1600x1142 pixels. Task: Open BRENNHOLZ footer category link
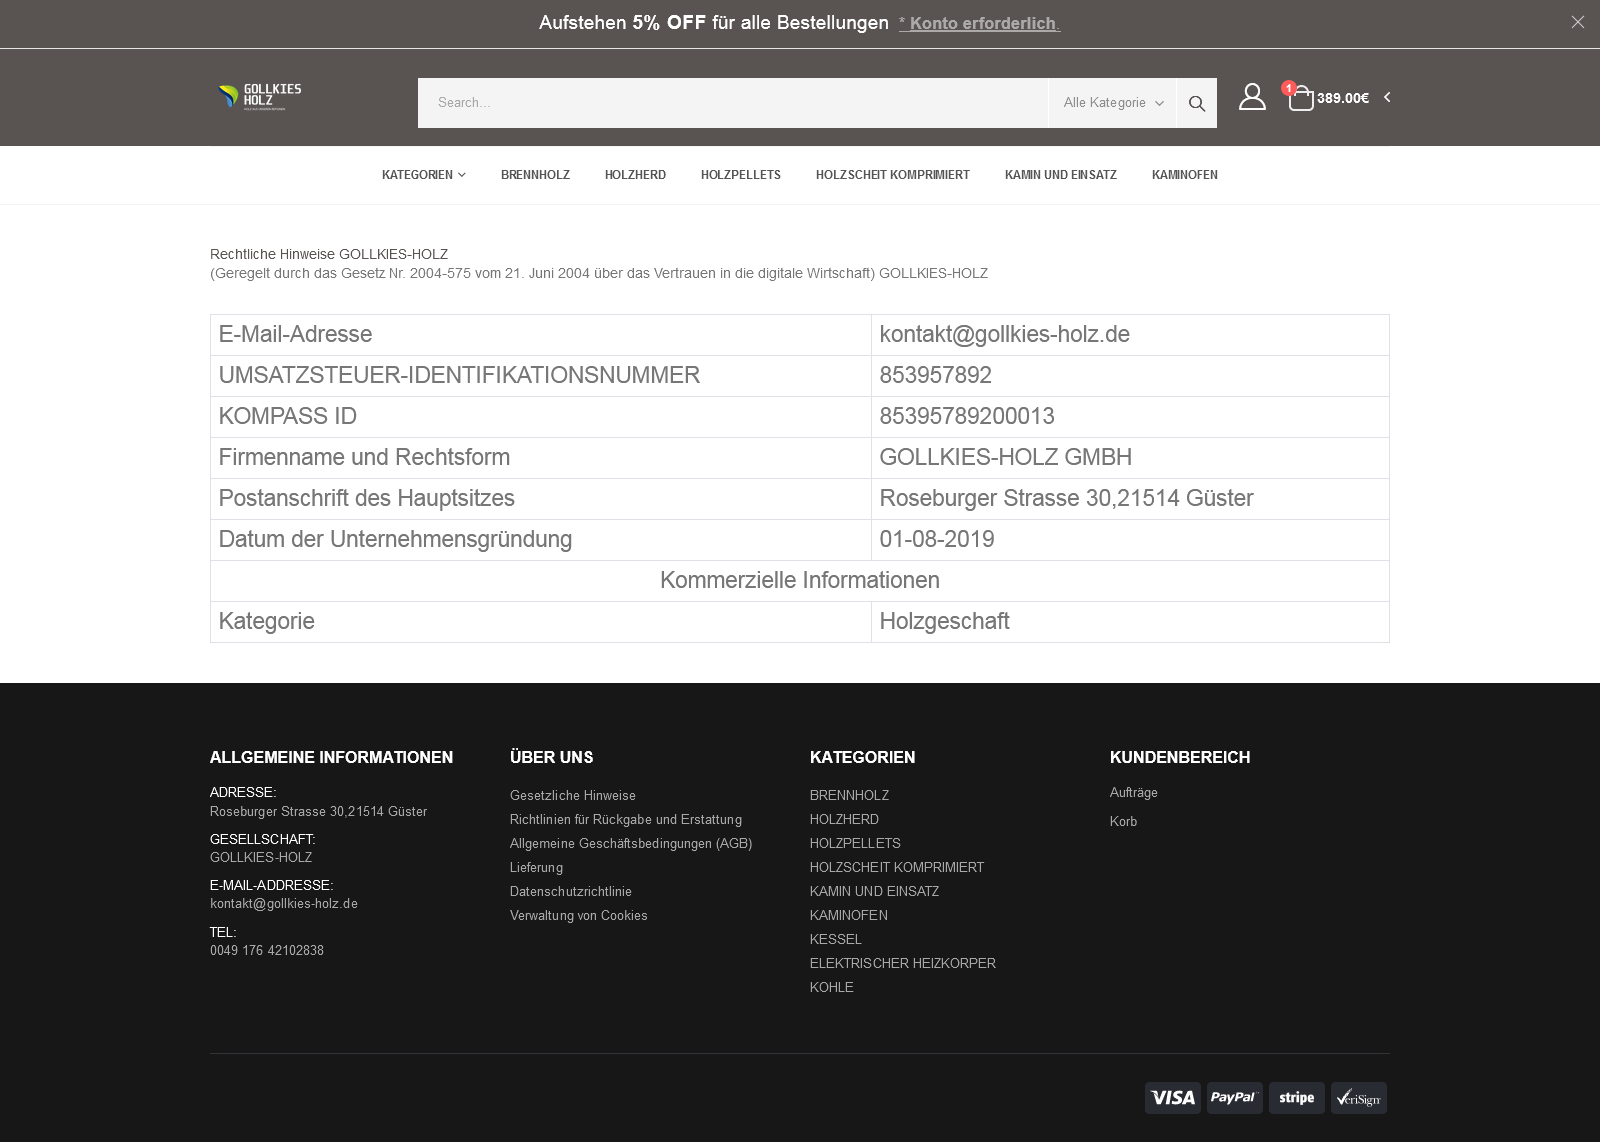pos(849,796)
